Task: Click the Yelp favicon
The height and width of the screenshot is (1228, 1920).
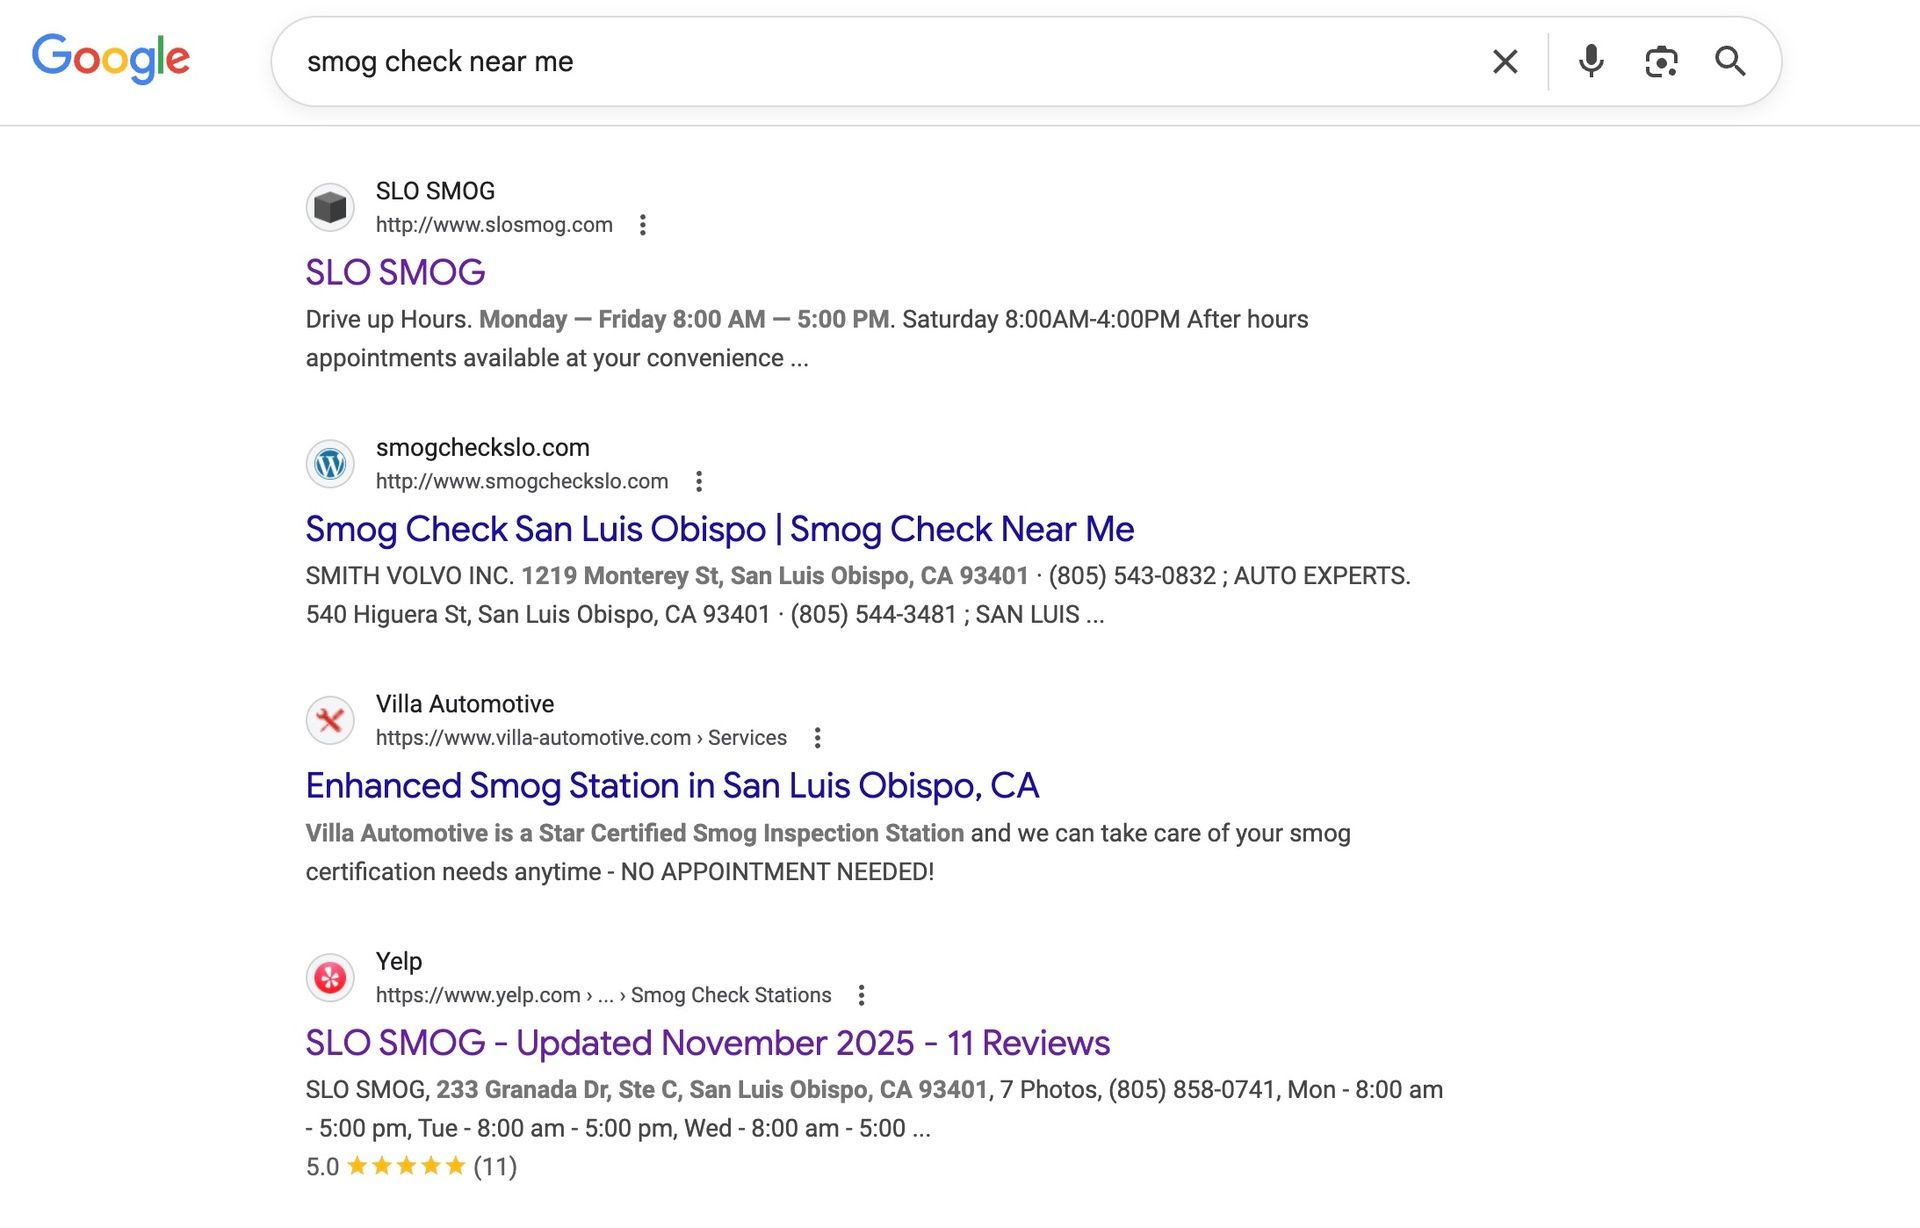Action: 330,978
